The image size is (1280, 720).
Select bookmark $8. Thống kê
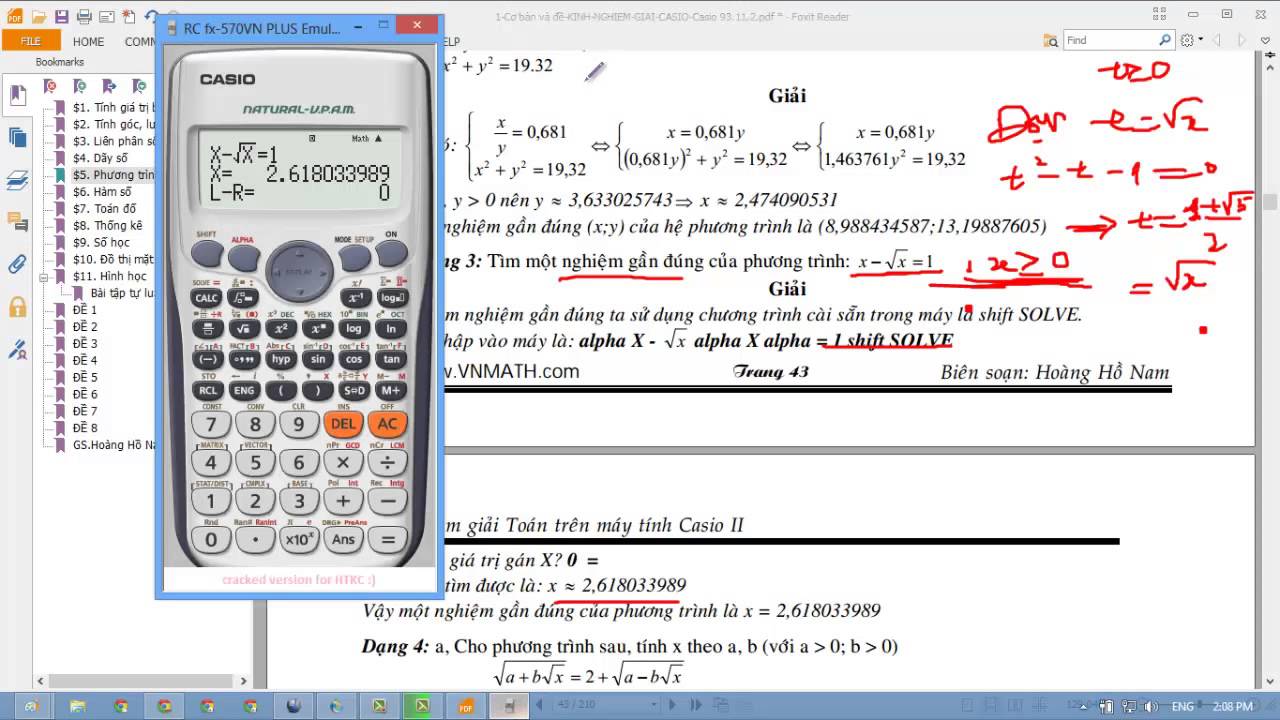(107, 226)
